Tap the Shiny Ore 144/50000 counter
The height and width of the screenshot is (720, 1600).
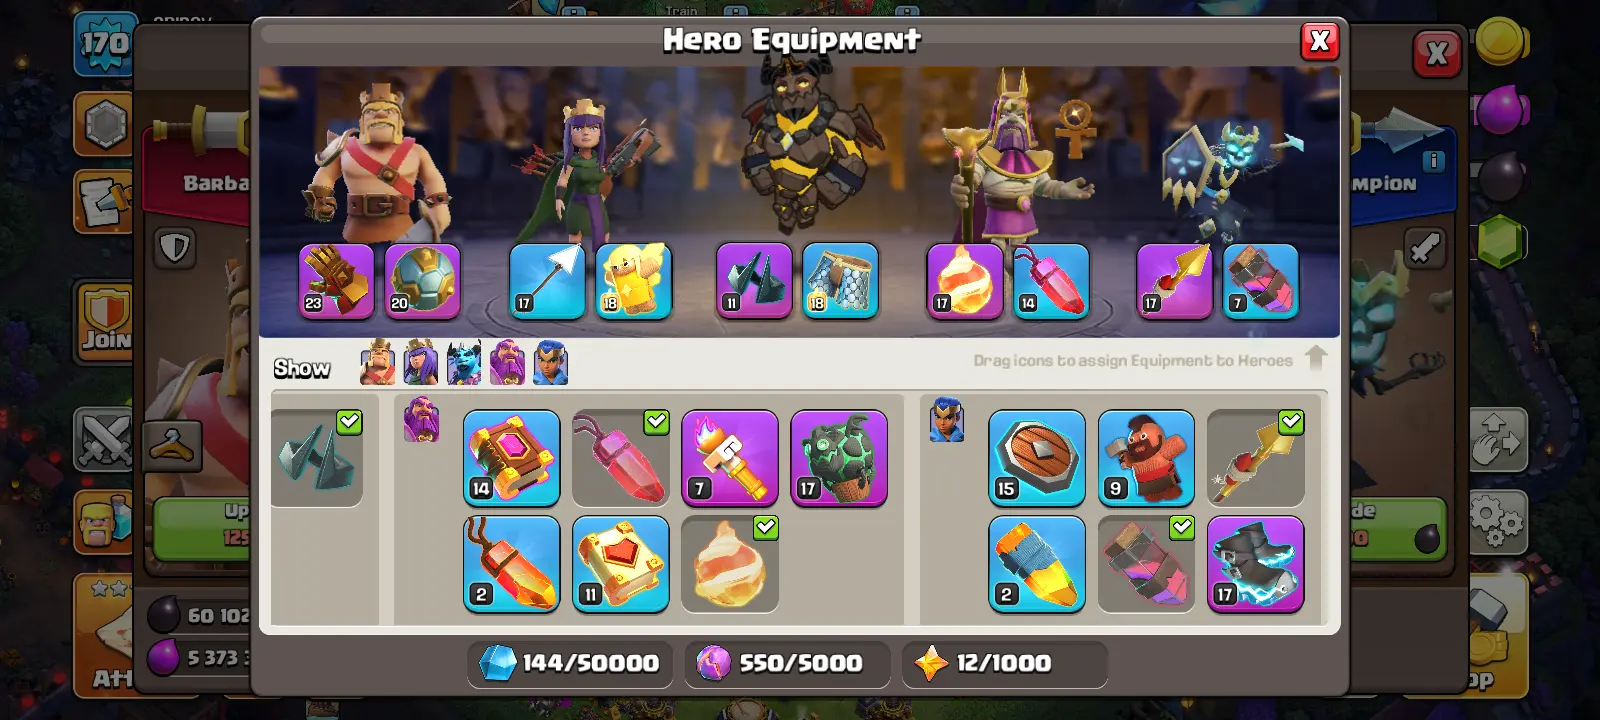(x=567, y=663)
